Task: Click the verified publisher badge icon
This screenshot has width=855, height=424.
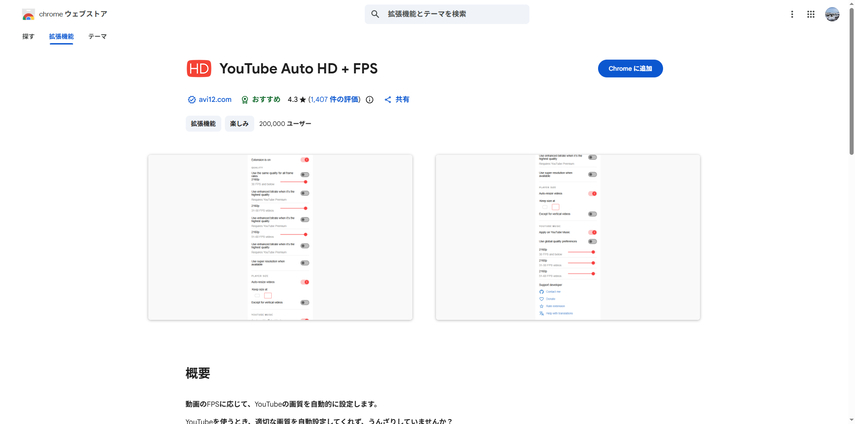Action: point(191,100)
